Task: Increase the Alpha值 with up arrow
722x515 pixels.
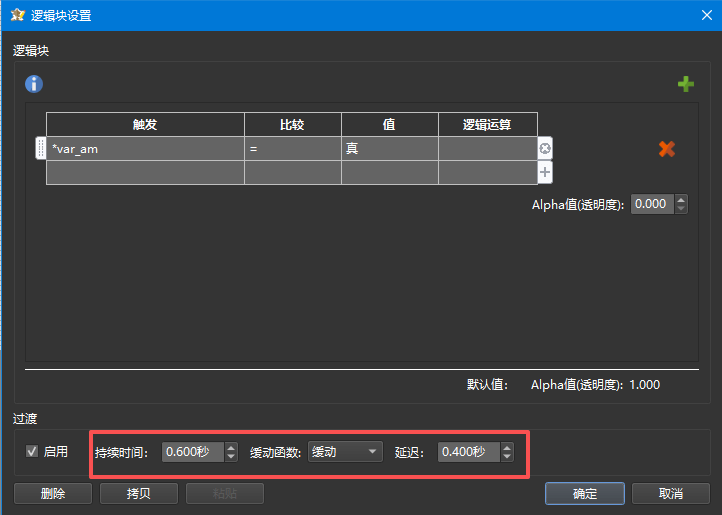Action: 681,199
